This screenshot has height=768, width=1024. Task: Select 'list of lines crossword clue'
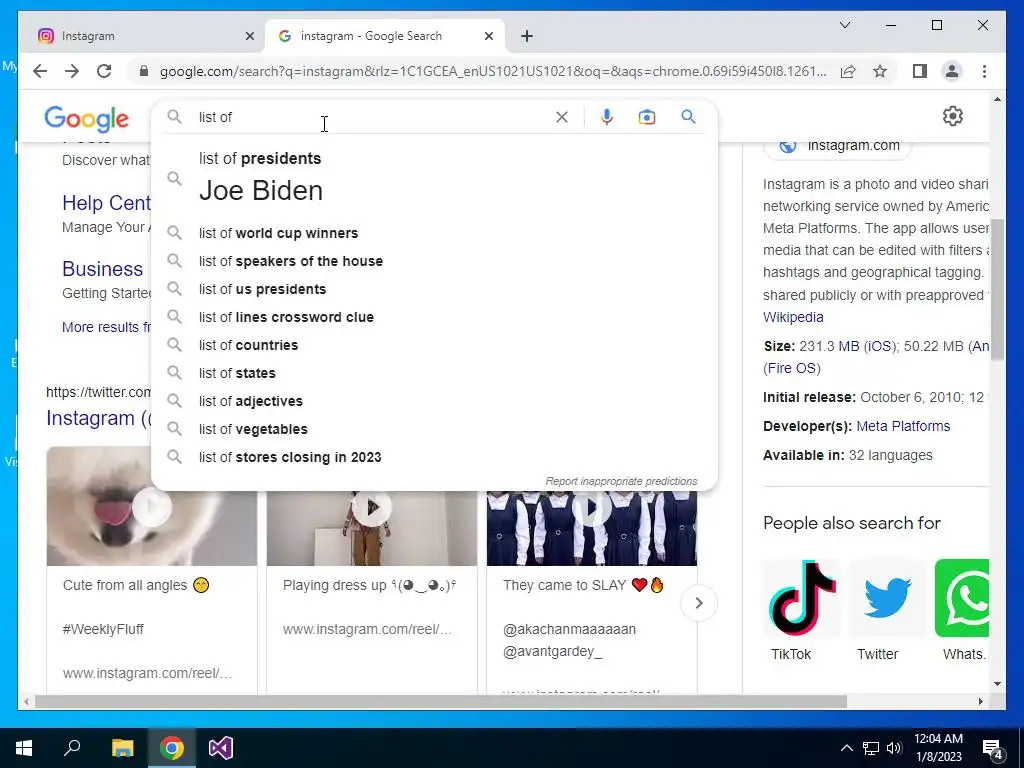point(434,317)
